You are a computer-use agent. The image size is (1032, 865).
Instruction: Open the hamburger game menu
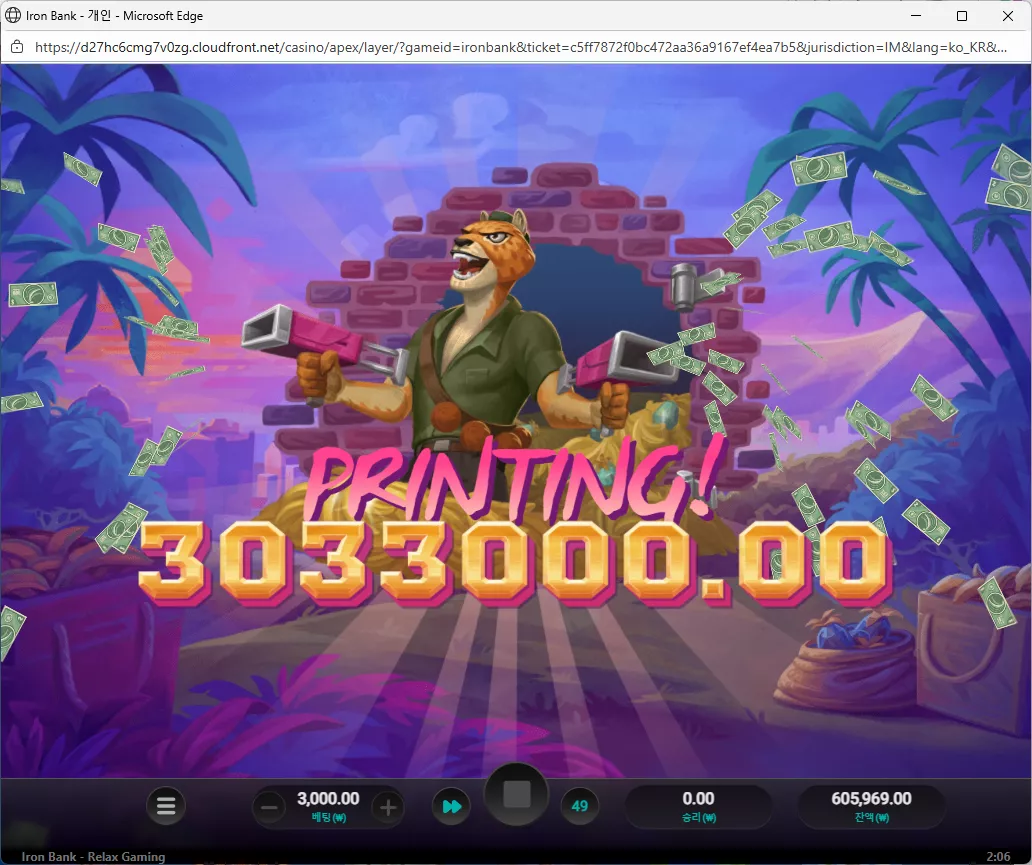click(166, 806)
